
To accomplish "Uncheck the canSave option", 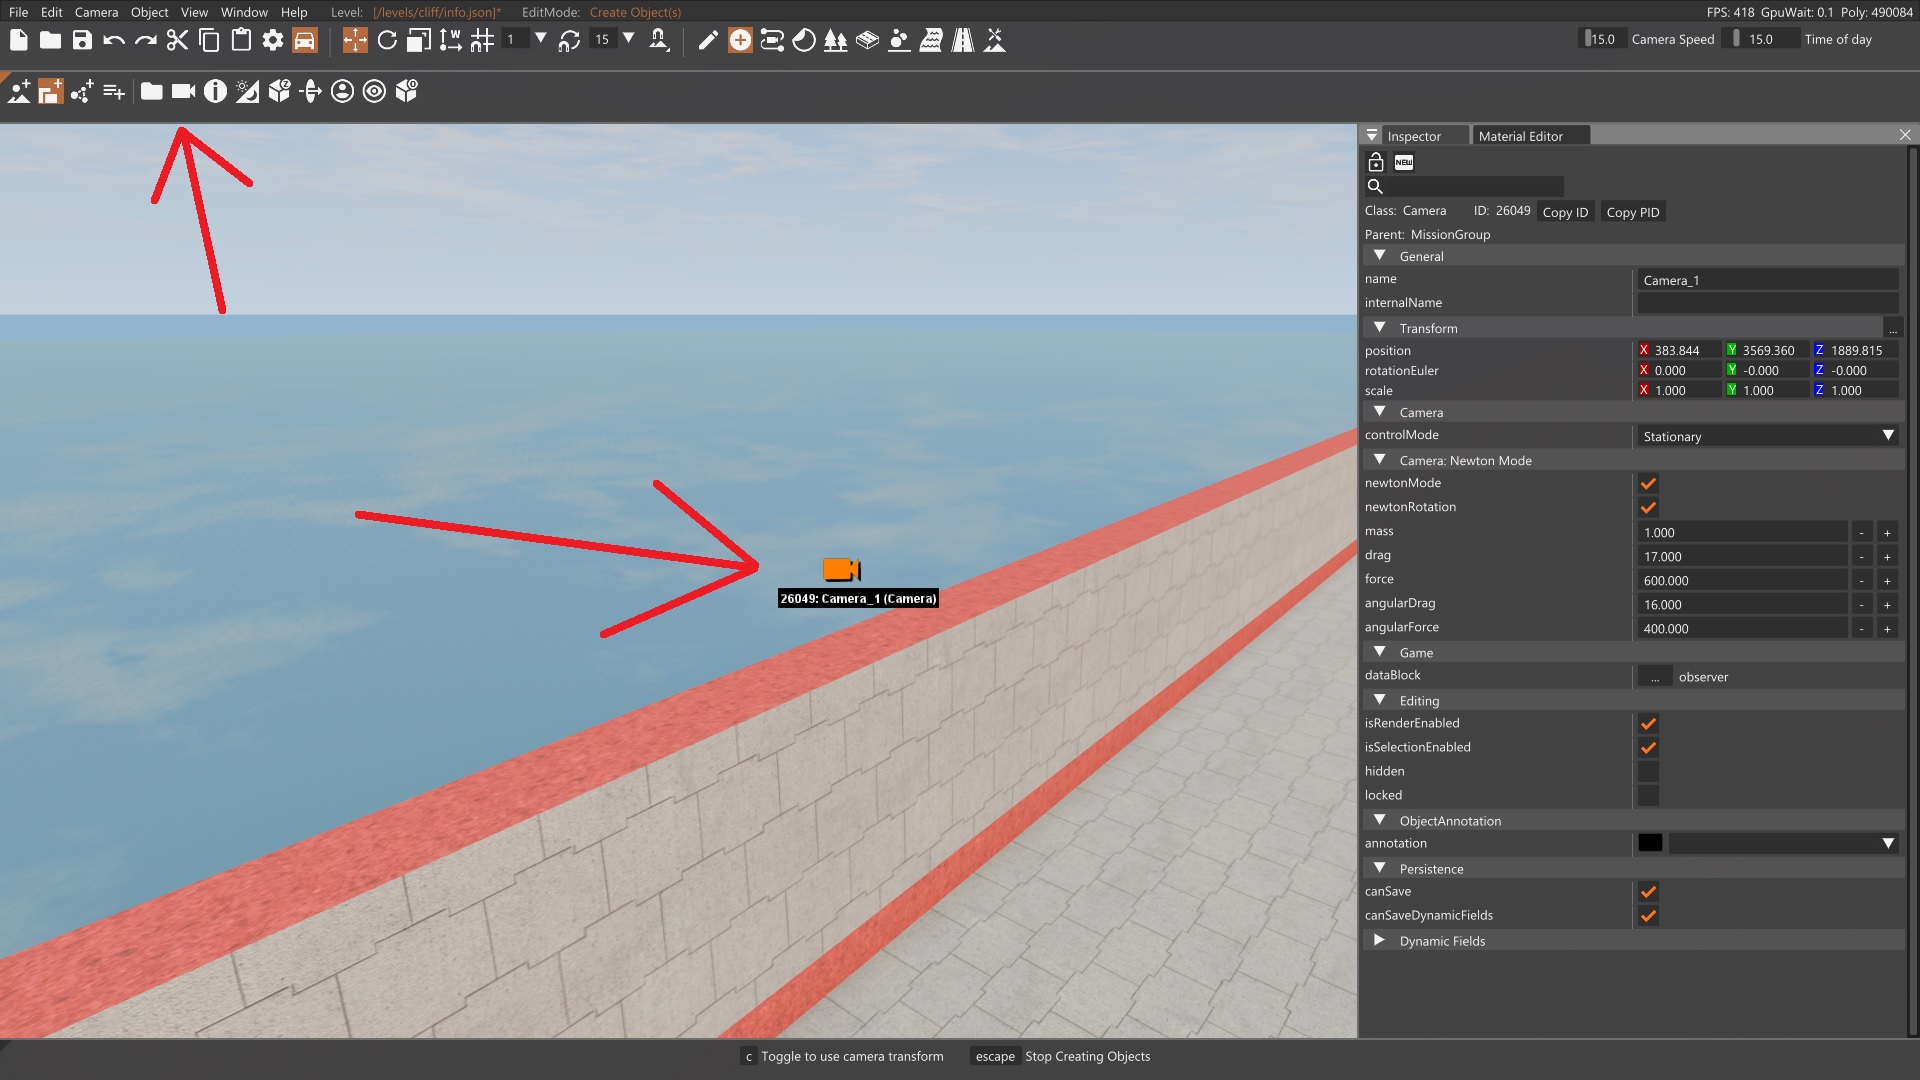I will [1649, 891].
